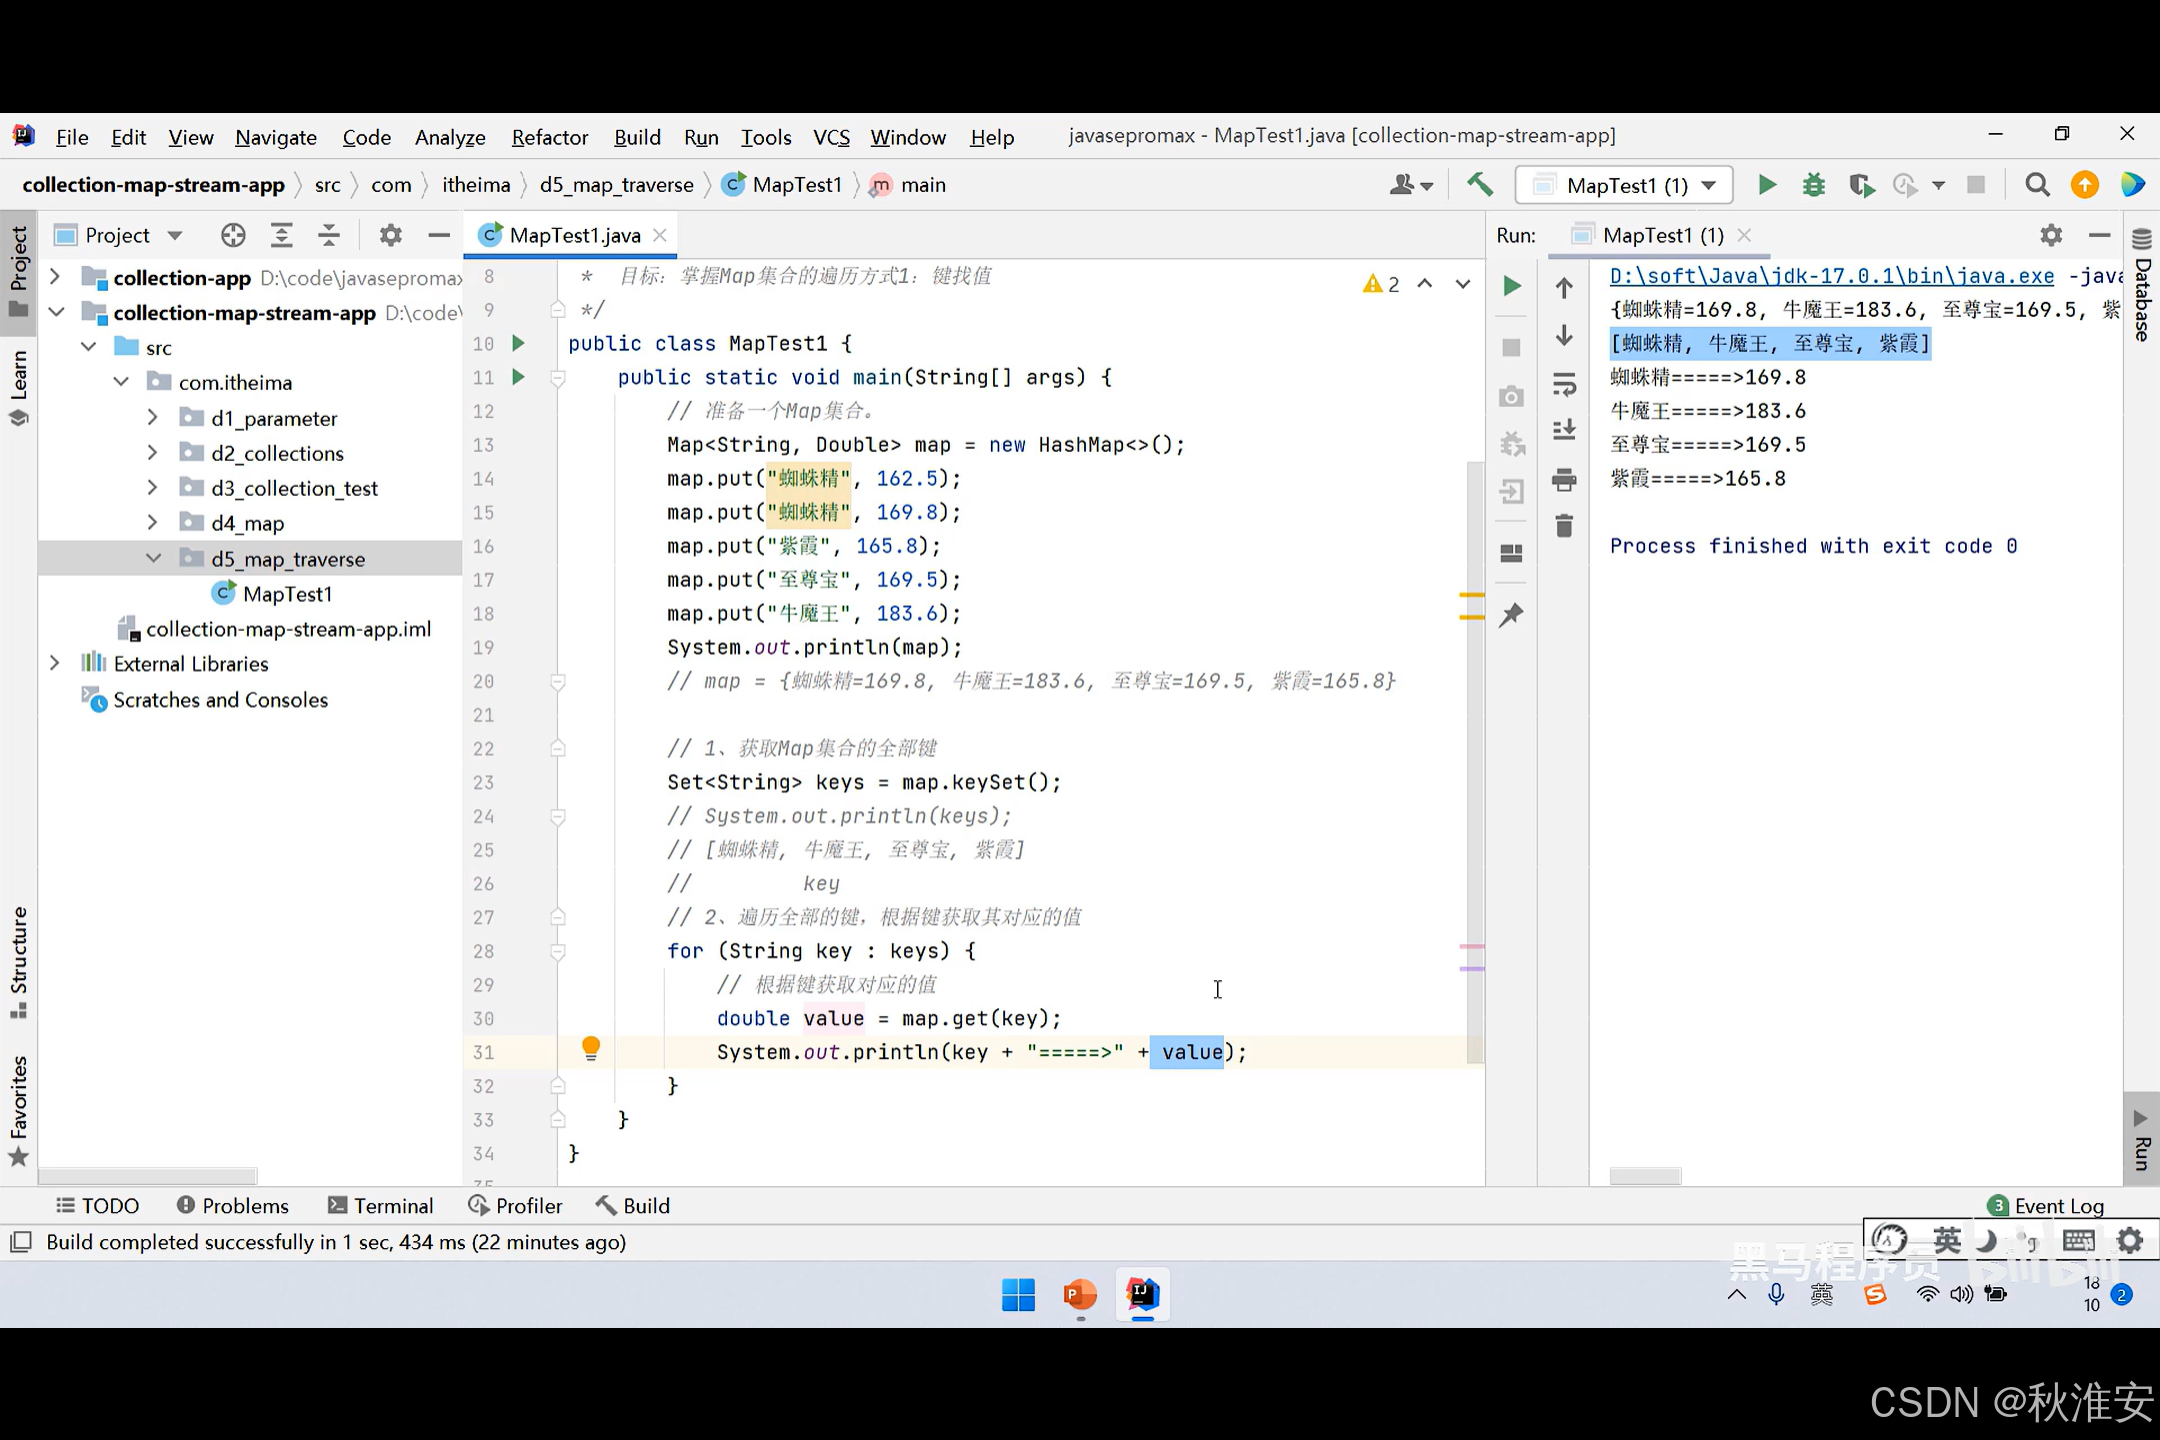This screenshot has height=1440, width=2160.
Task: Clear Run console output with trash icon
Action: pyautogui.click(x=1564, y=526)
